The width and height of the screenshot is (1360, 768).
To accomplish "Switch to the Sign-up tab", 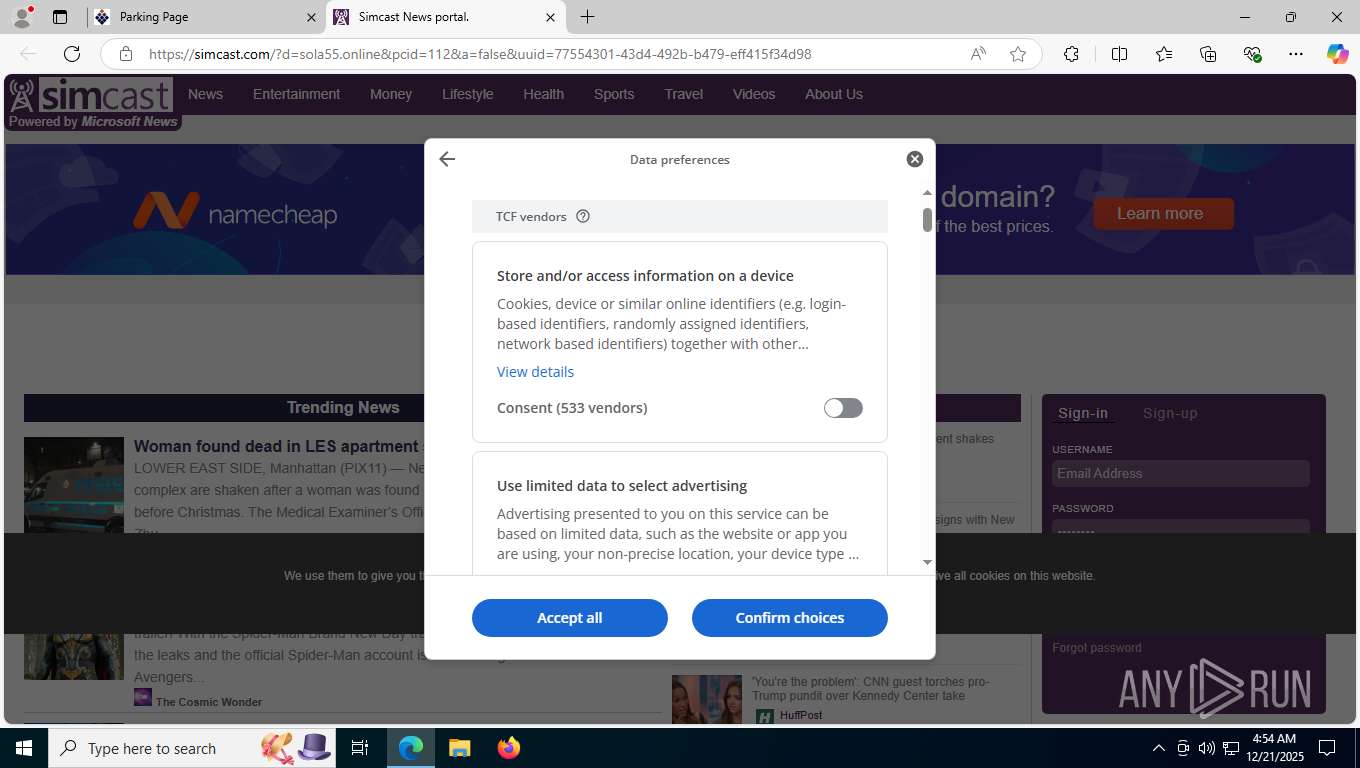I will coord(1170,413).
